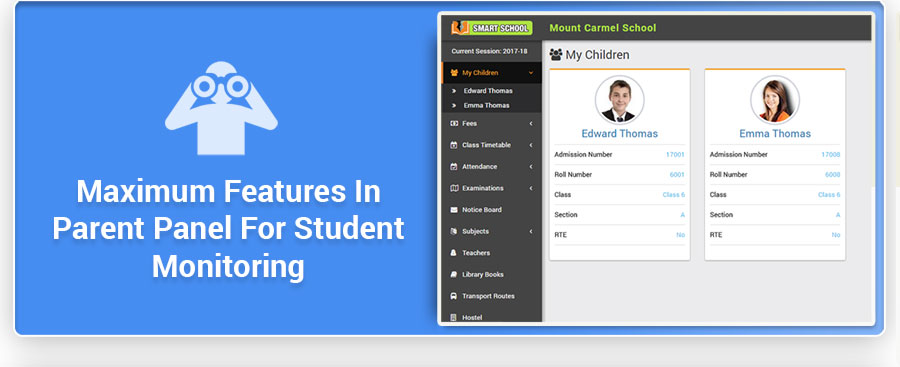
Task: Click the Transport Routes bus icon
Action: tap(454, 296)
